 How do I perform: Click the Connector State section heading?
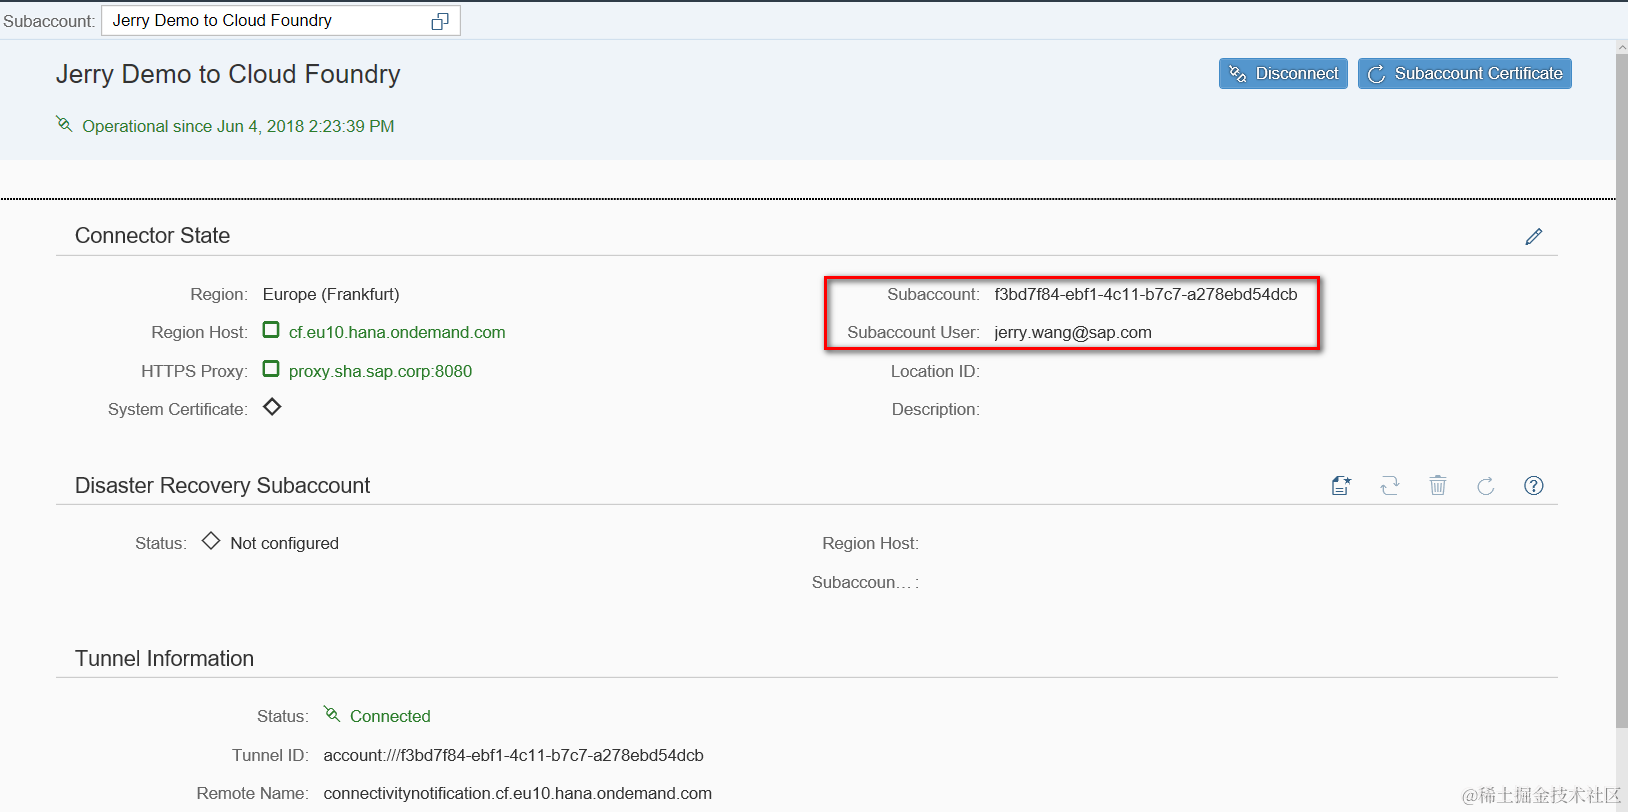pyautogui.click(x=152, y=236)
